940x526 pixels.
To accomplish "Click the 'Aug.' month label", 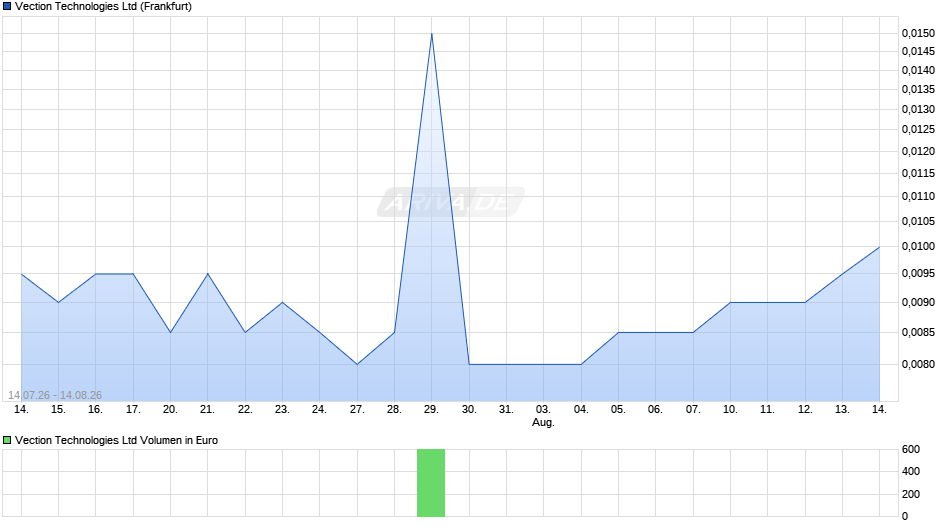I will (543, 422).
